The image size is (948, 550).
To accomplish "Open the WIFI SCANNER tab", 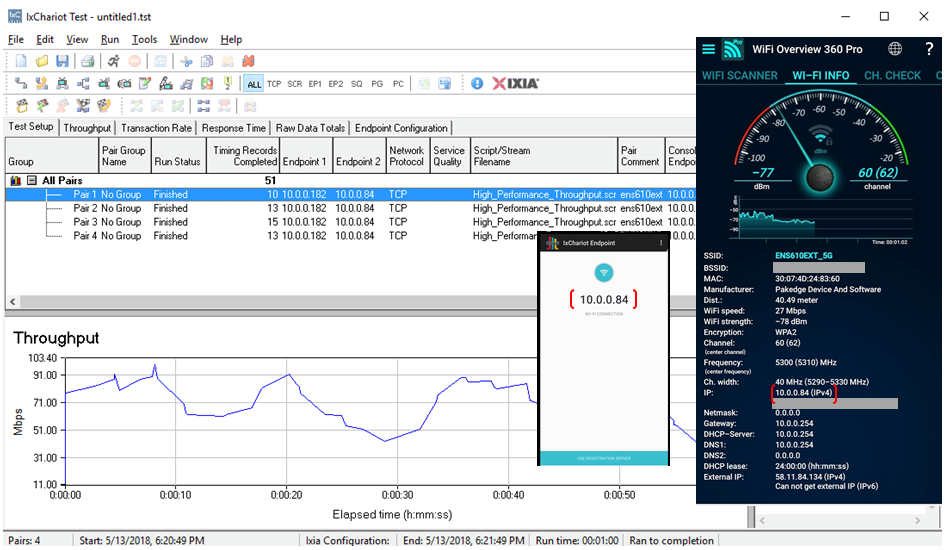I will pyautogui.click(x=739, y=76).
